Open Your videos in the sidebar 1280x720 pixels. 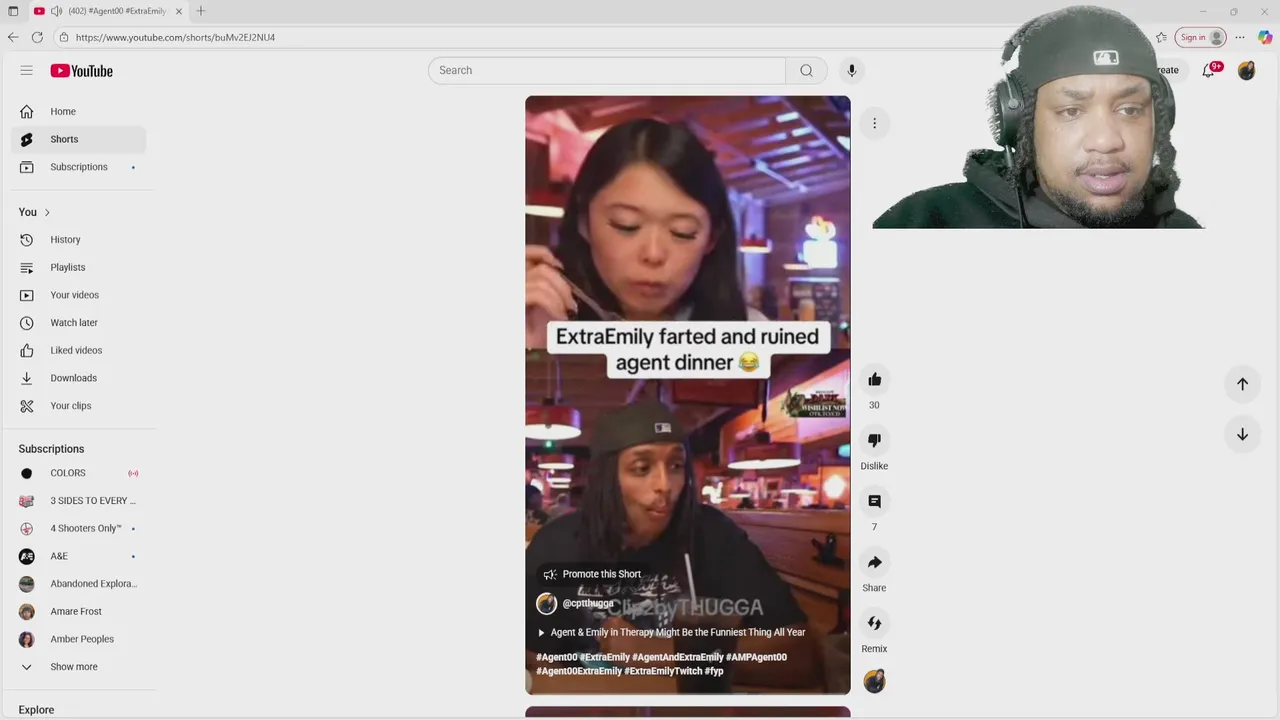point(78,295)
